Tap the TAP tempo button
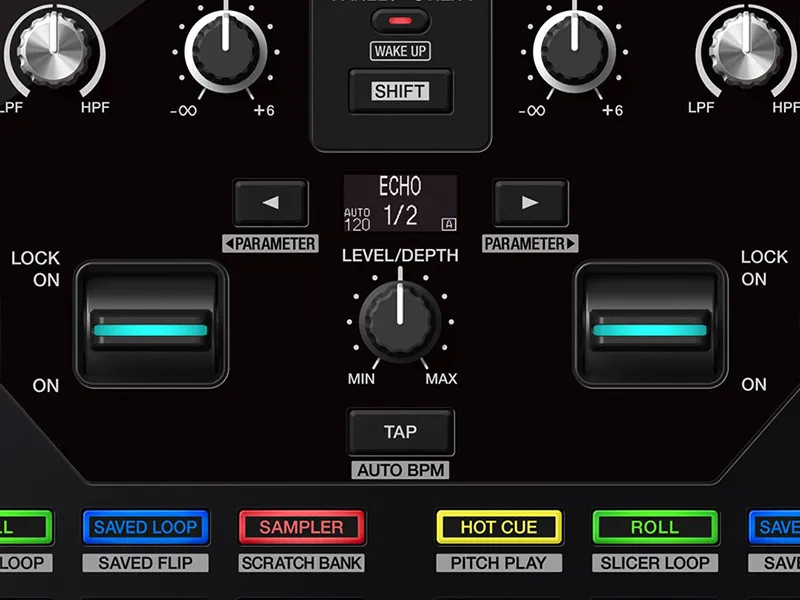Viewport: 800px width, 600px height. pos(401,432)
